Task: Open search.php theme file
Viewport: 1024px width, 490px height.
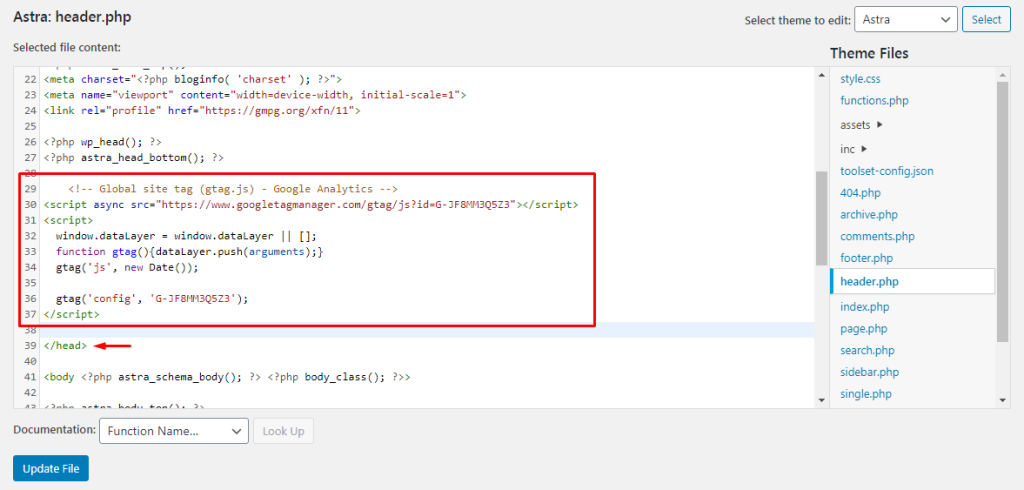Action: point(866,350)
